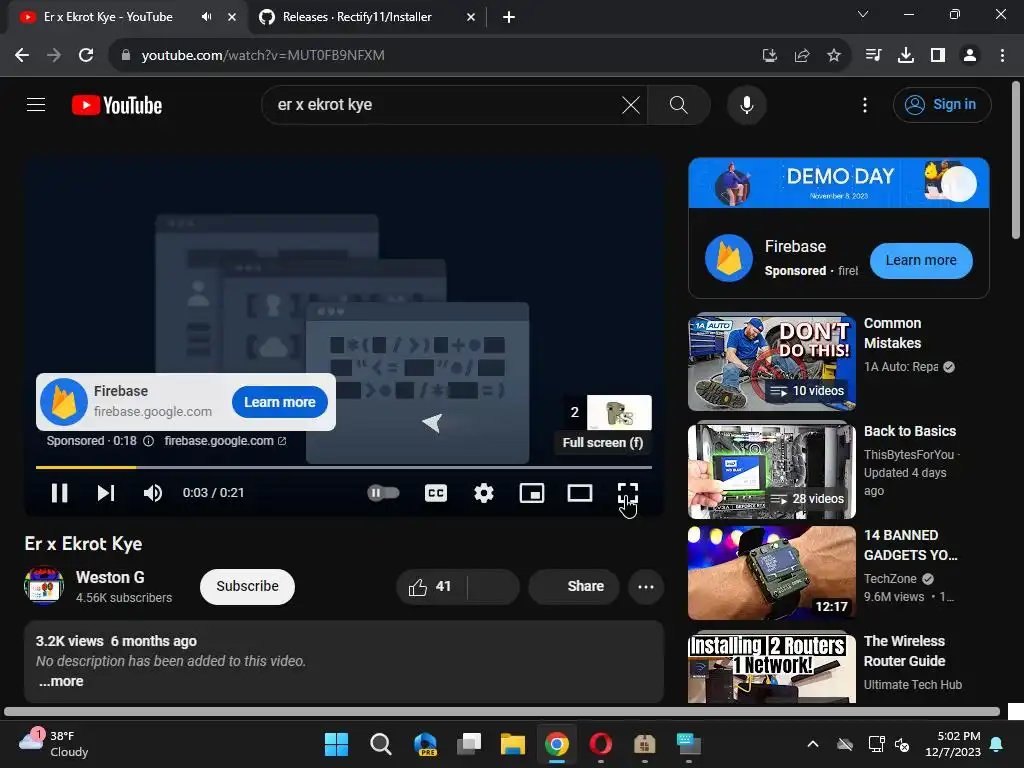This screenshot has height=768, width=1024.
Task: Toggle the autoplay switch
Action: point(383,492)
